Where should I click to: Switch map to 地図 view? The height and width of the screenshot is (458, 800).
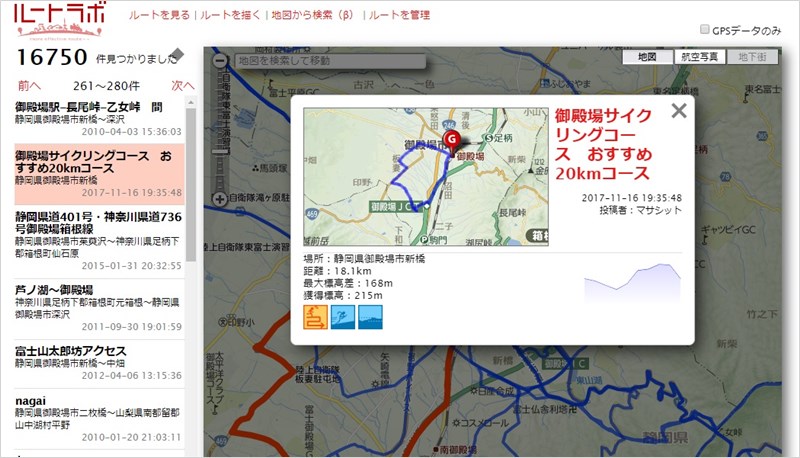coord(647,57)
